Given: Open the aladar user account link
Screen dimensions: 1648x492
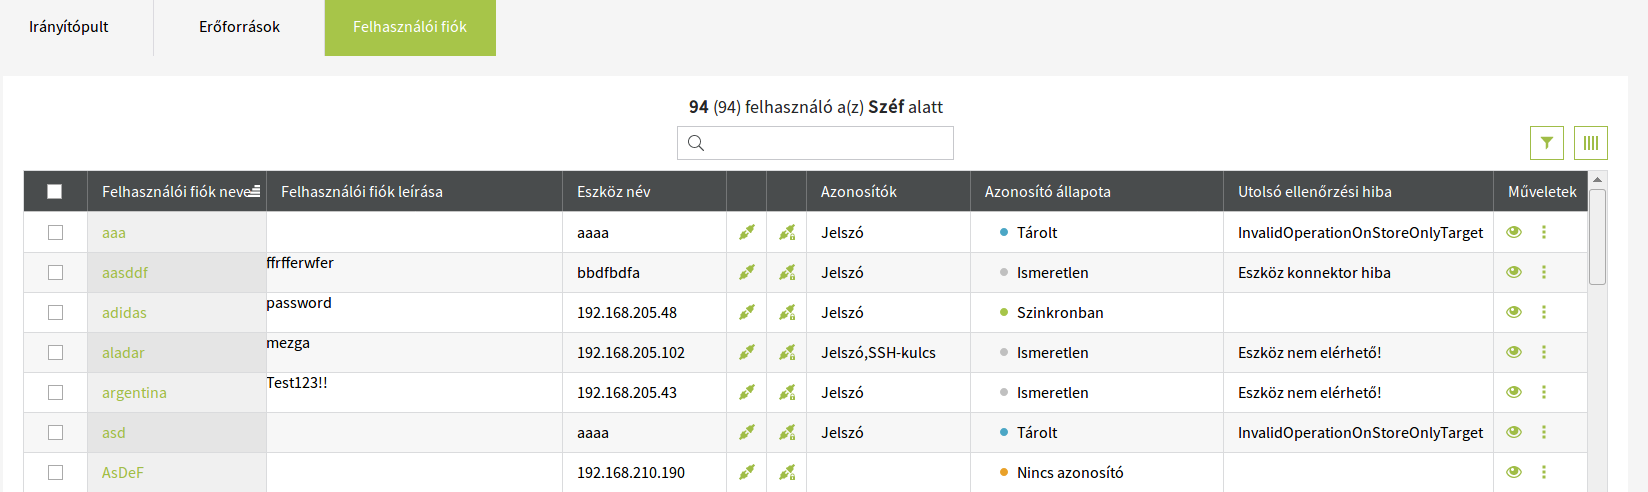Looking at the screenshot, I should [x=123, y=352].
